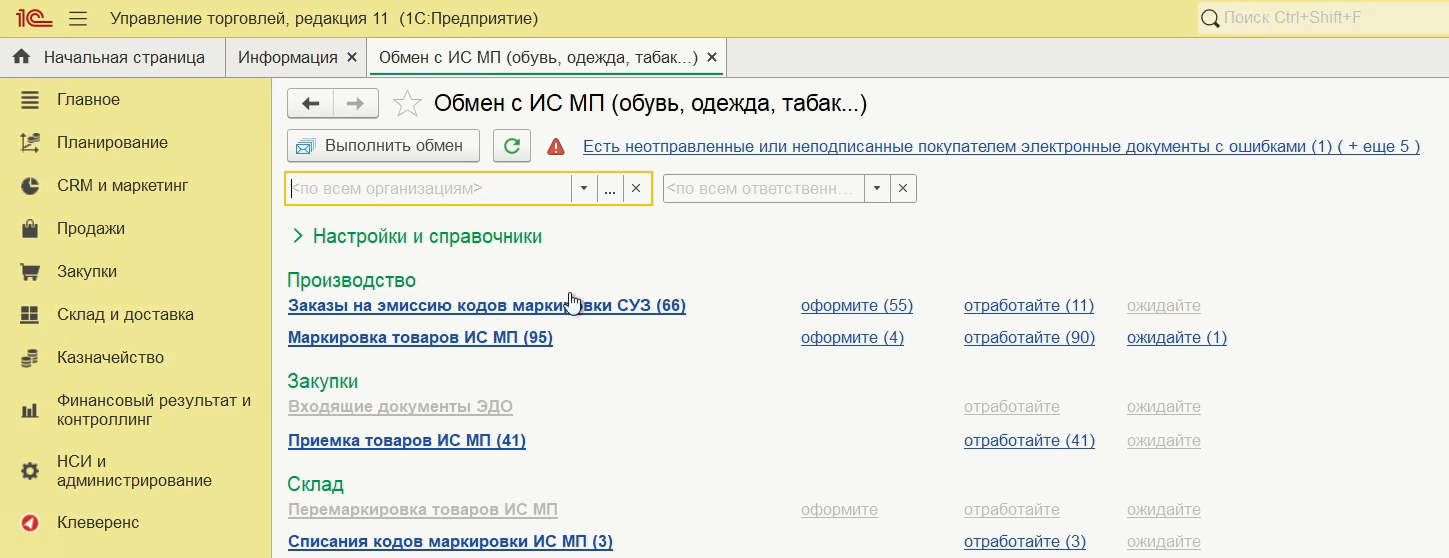Screen dimensions: 1449x558
Task: Click the red warning triangle icon
Action: [556, 147]
